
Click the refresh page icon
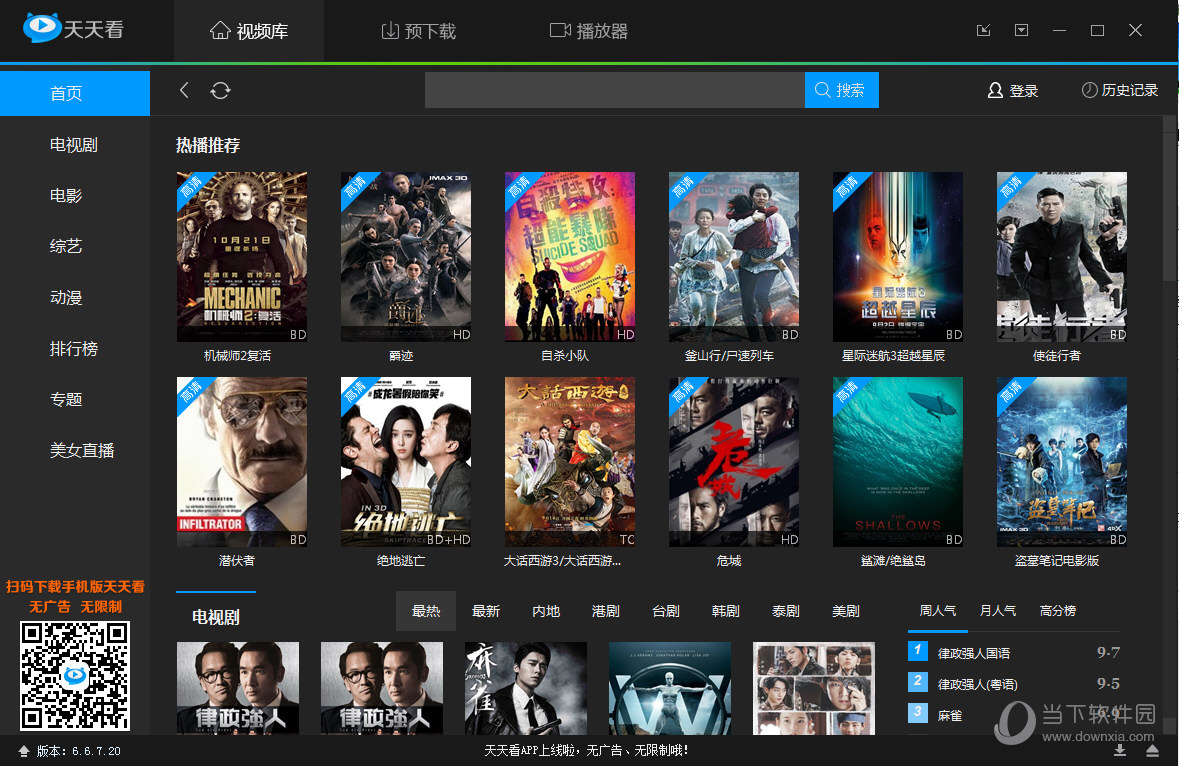click(220, 90)
